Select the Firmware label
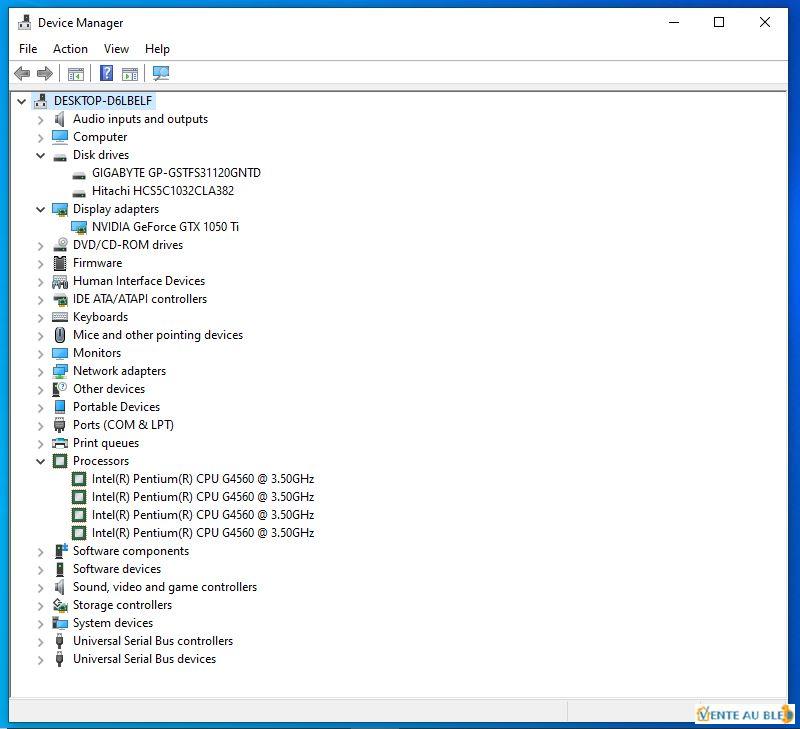Screen dimensions: 800x729 click(97, 263)
